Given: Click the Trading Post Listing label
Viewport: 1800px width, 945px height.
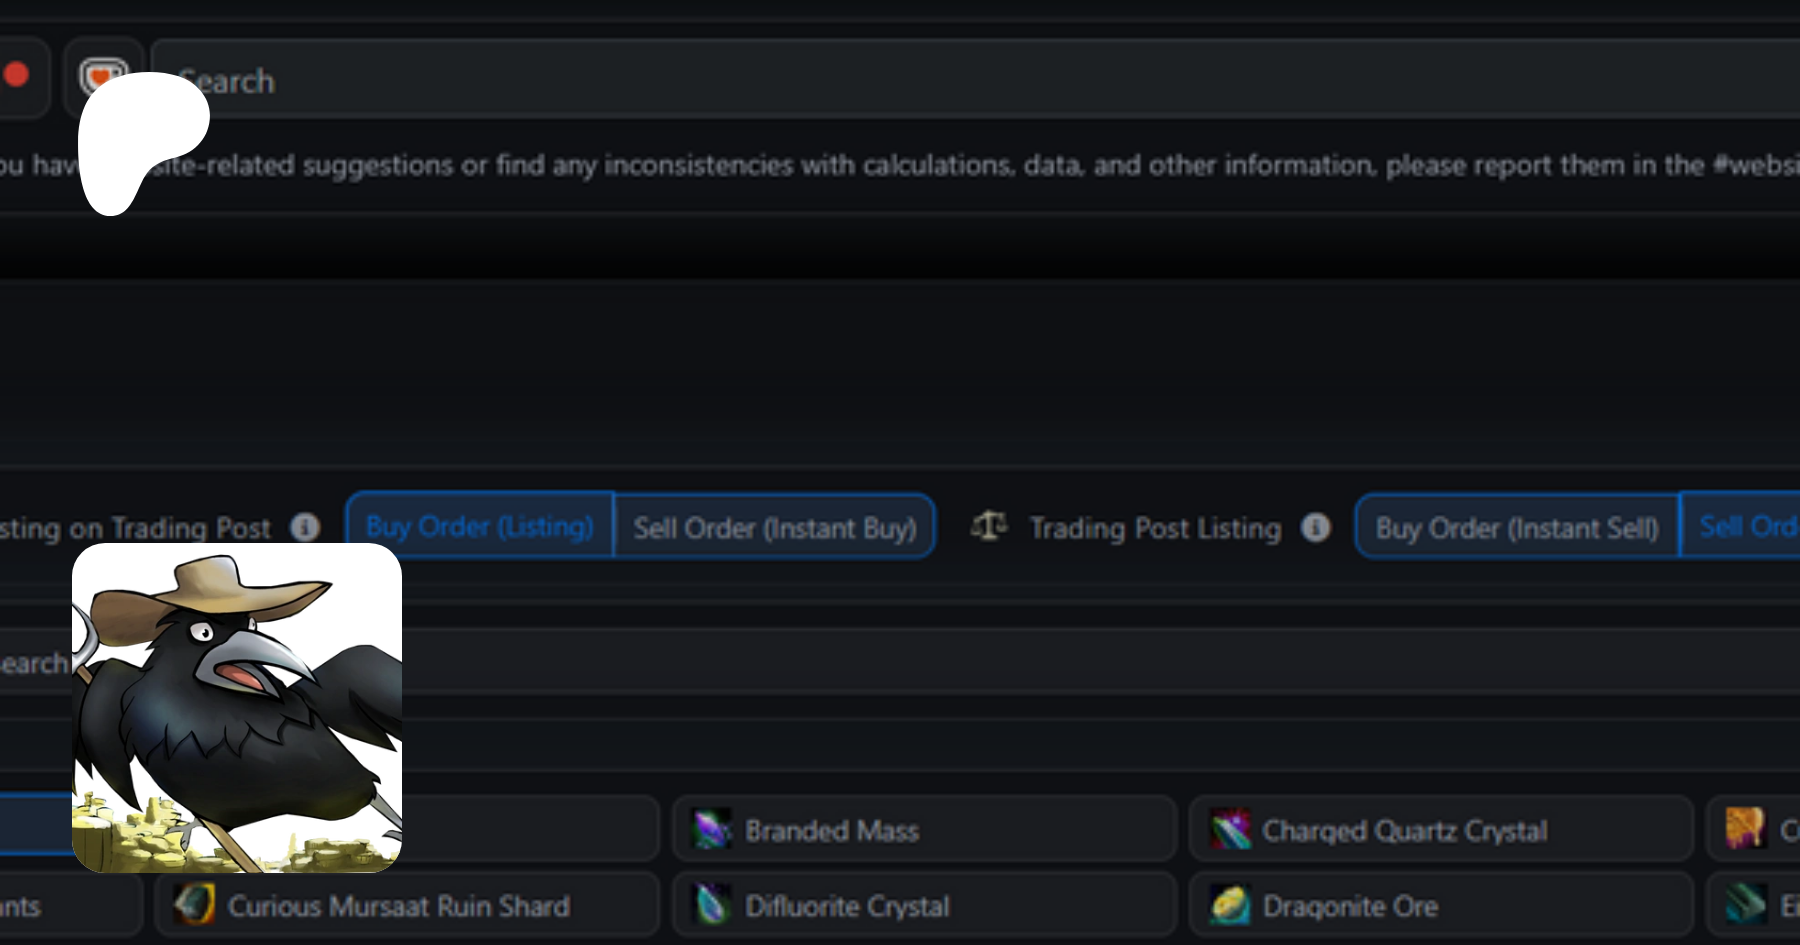Looking at the screenshot, I should click(x=1155, y=527).
